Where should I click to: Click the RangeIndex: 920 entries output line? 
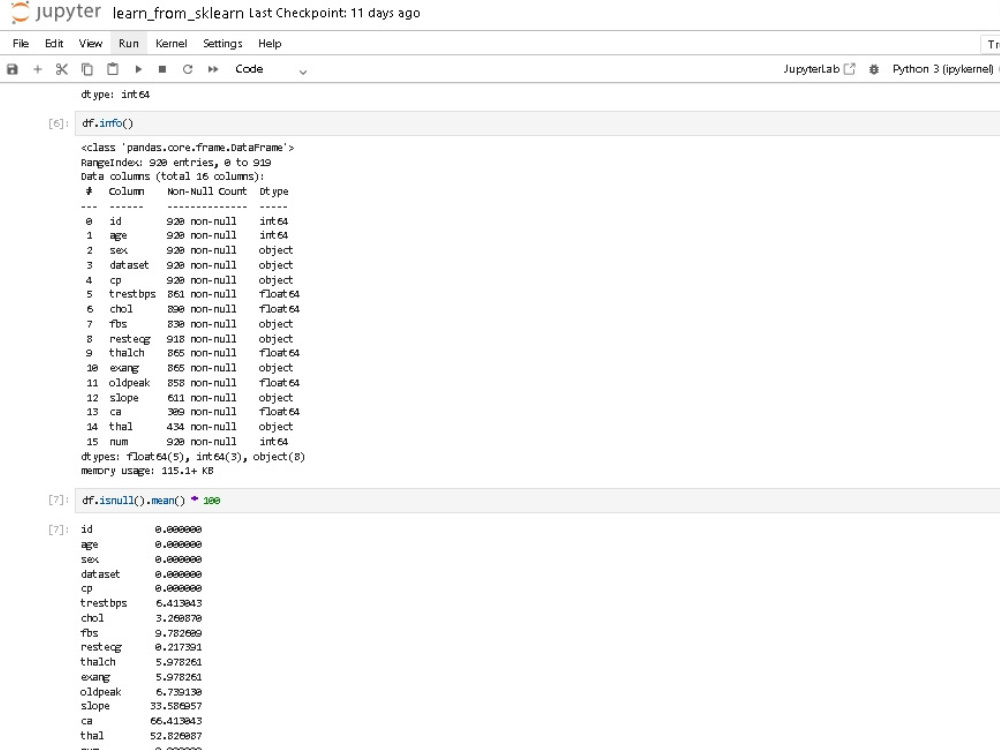tap(175, 163)
